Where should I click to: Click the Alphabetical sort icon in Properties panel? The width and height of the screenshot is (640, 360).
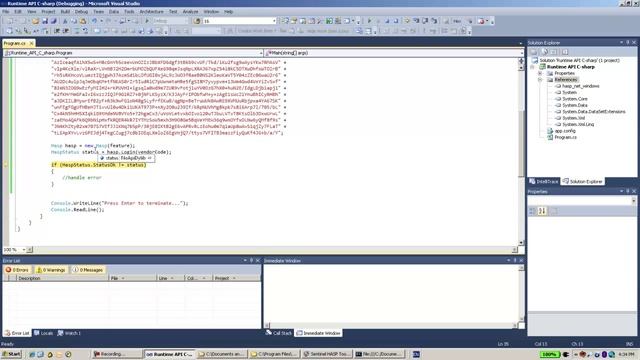542,211
